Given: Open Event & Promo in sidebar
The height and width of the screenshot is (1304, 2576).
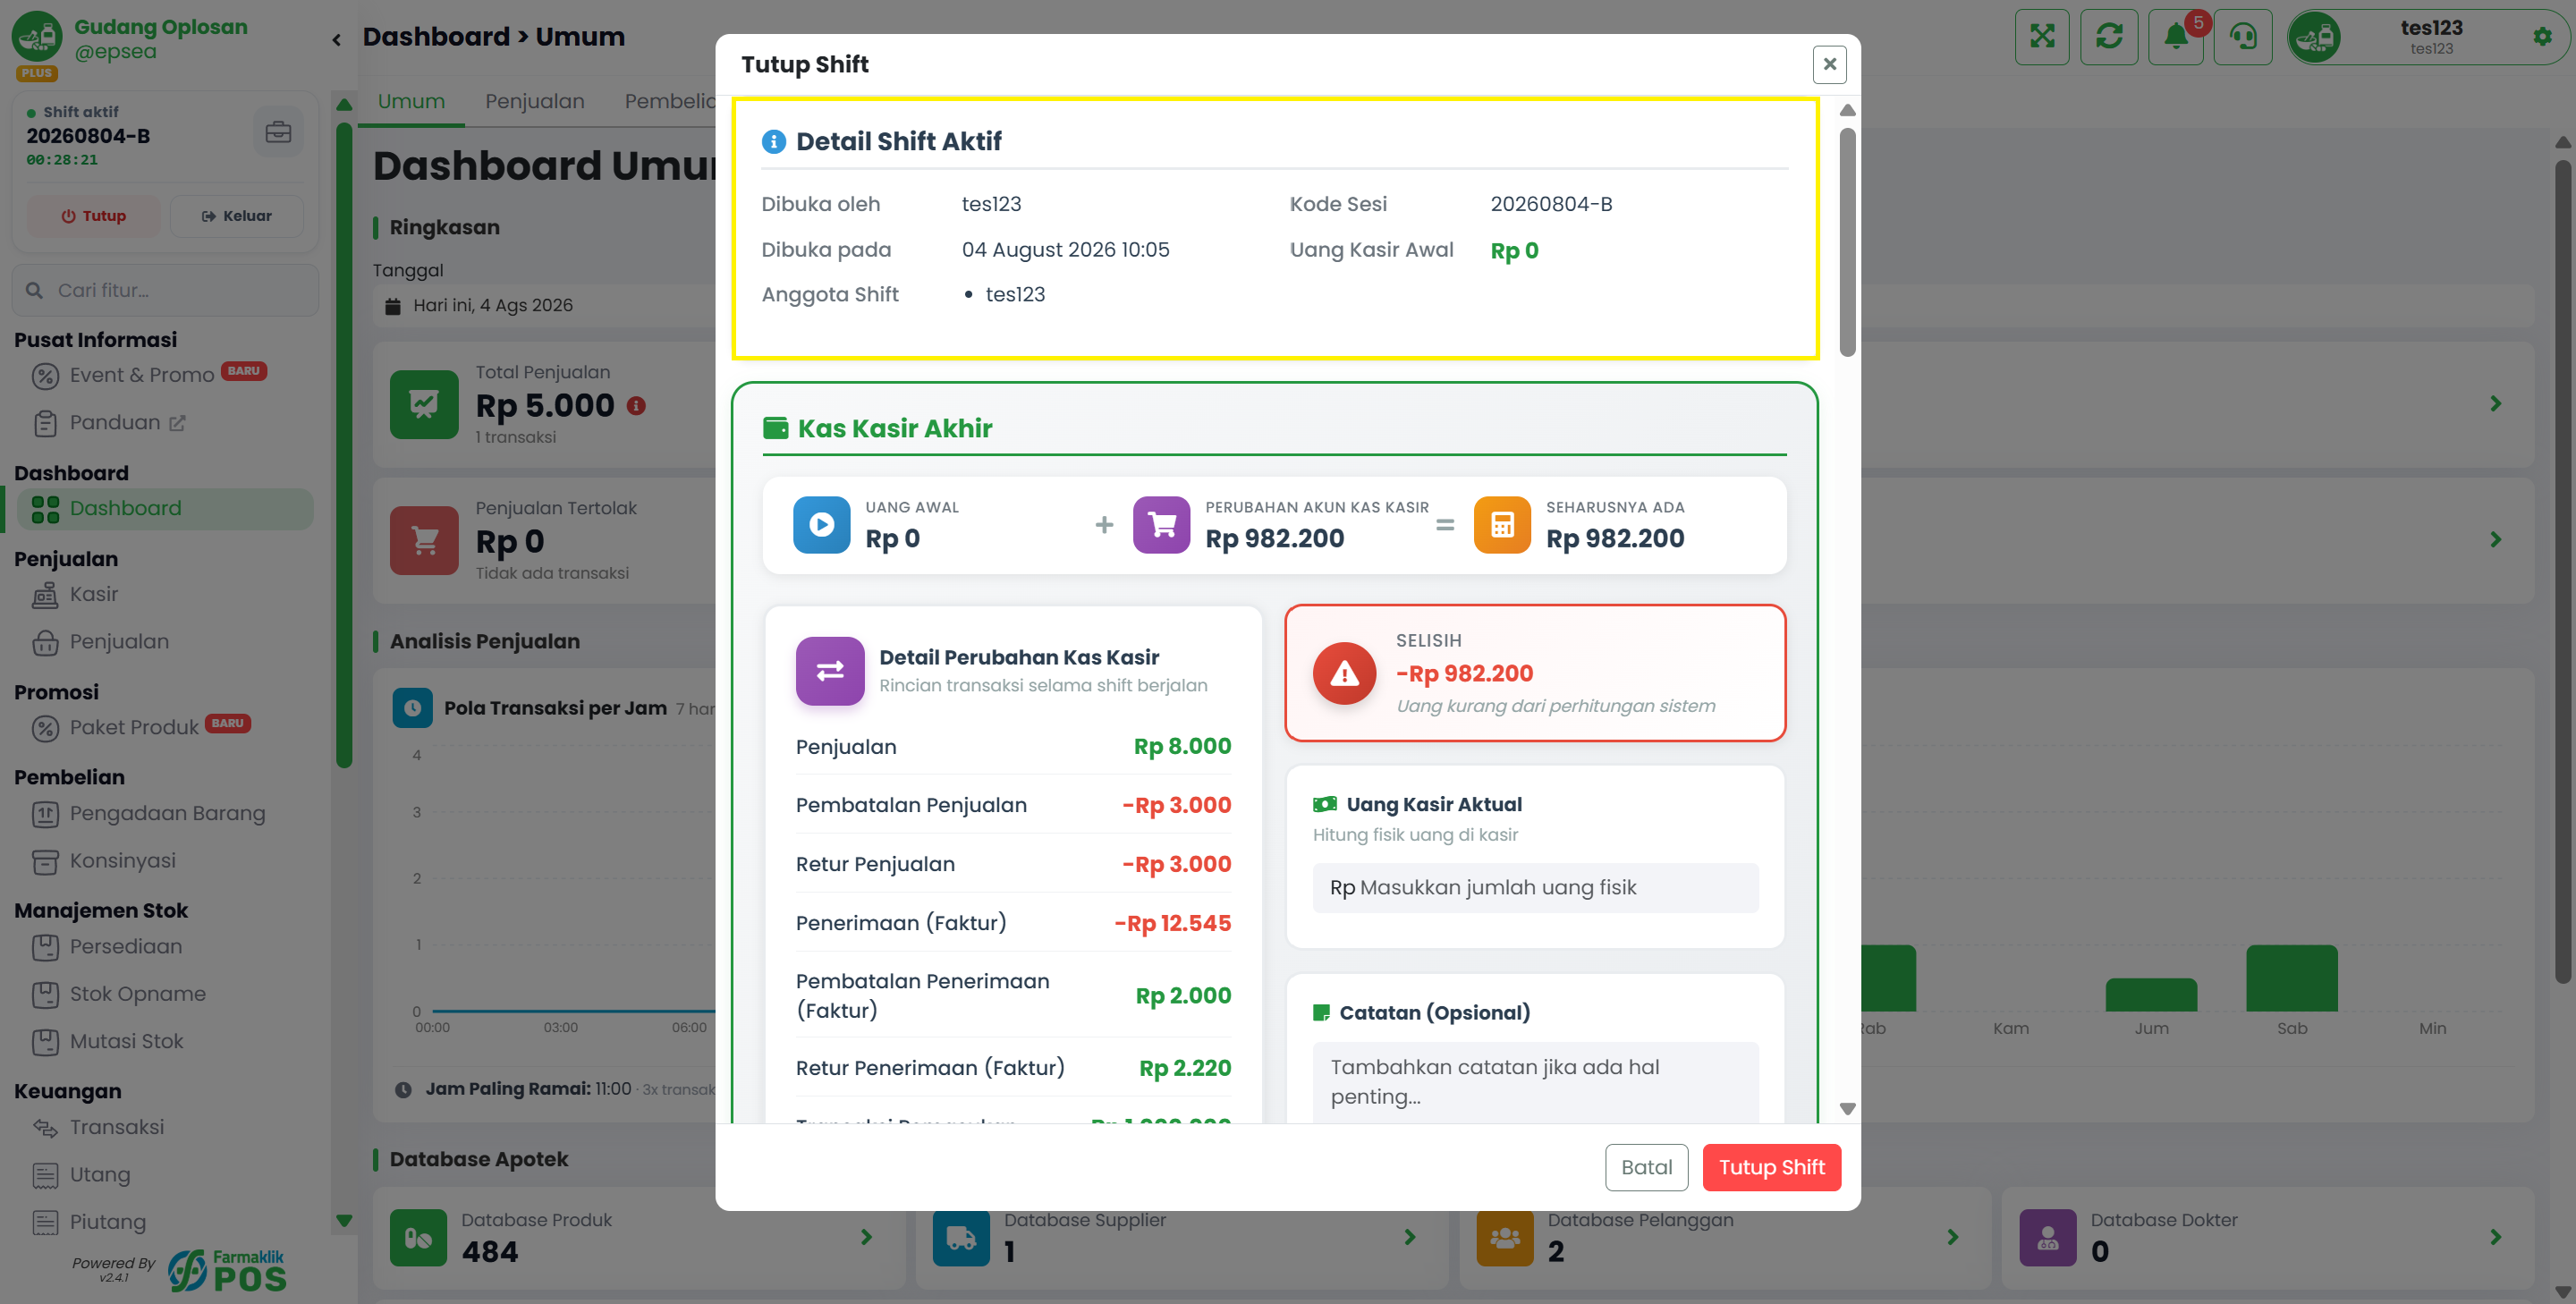Looking at the screenshot, I should (x=142, y=375).
